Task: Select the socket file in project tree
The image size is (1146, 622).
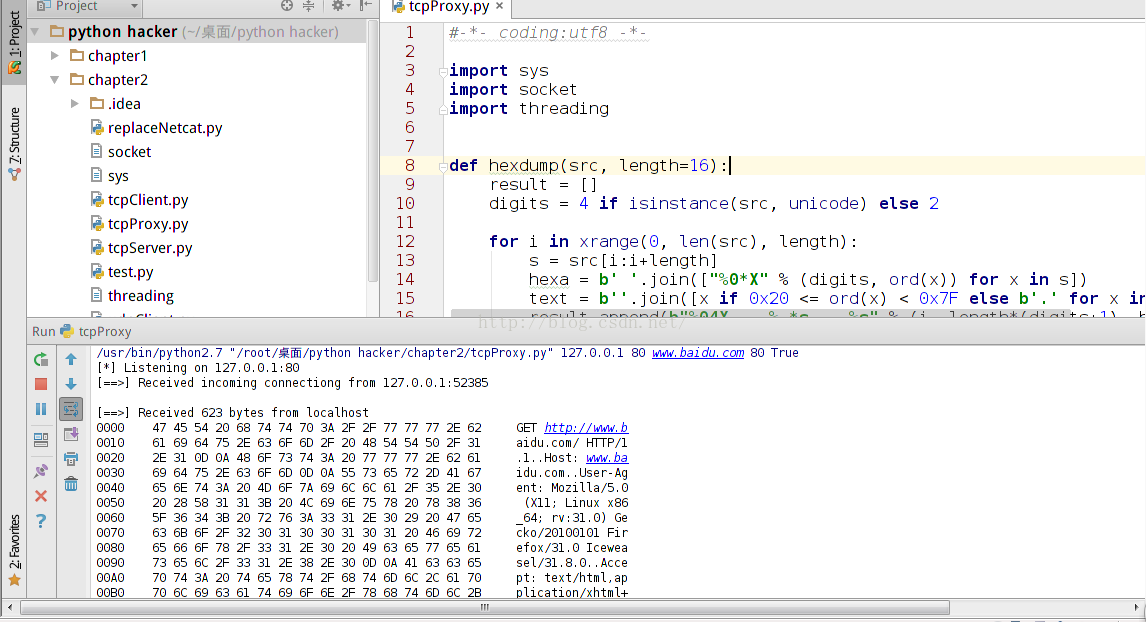Action: tap(129, 152)
